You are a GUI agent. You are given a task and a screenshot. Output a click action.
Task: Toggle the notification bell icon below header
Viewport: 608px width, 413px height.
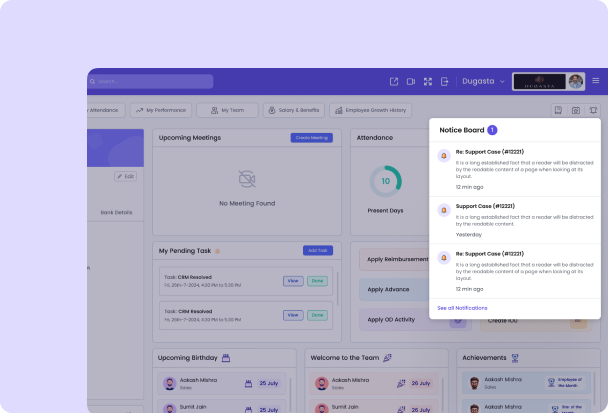tap(593, 111)
